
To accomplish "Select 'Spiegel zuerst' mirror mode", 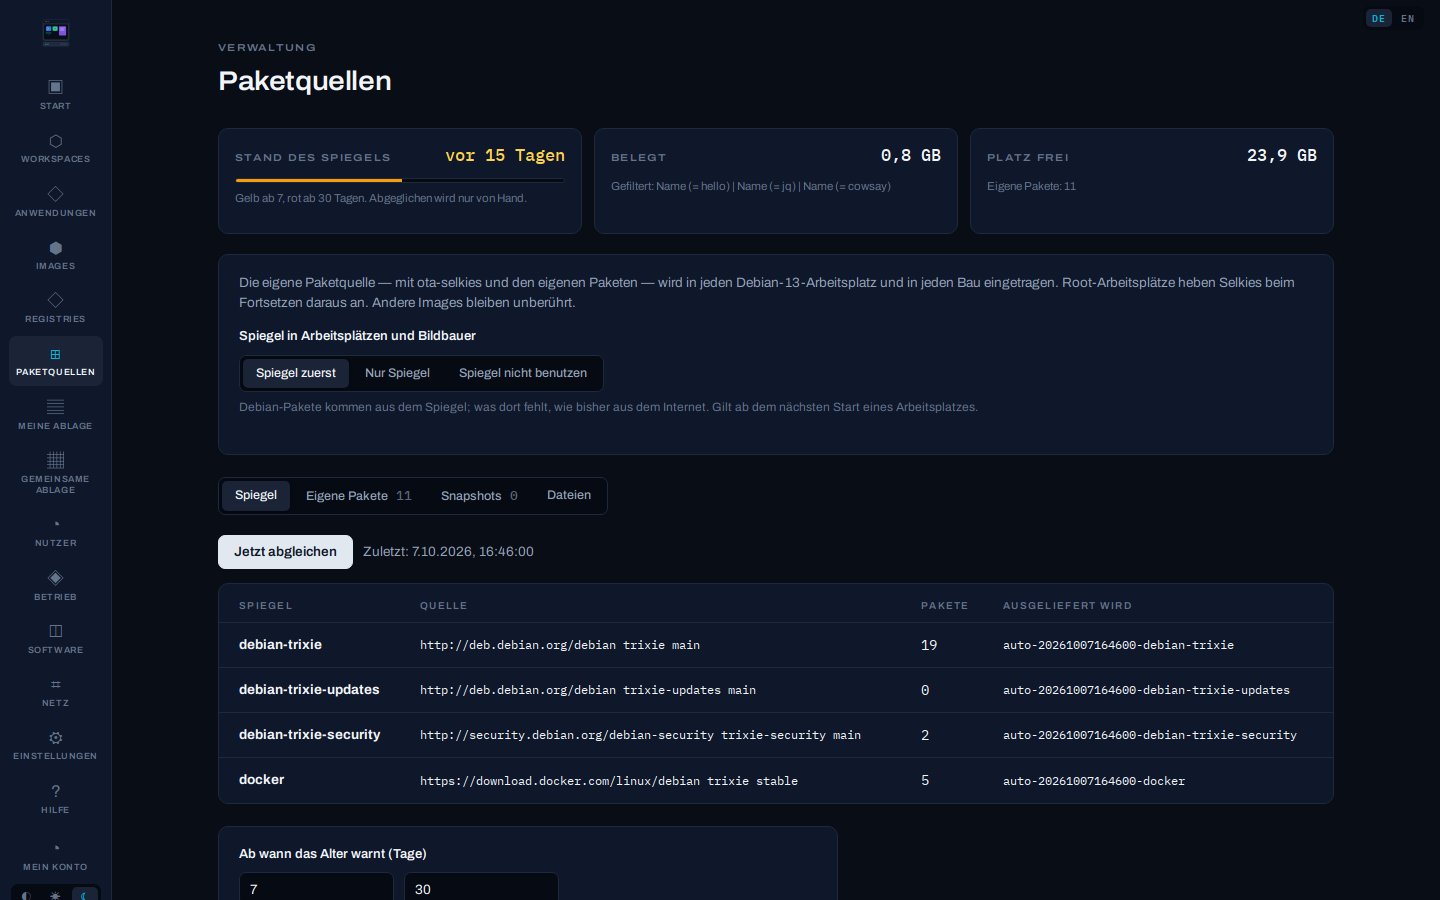I will (296, 373).
